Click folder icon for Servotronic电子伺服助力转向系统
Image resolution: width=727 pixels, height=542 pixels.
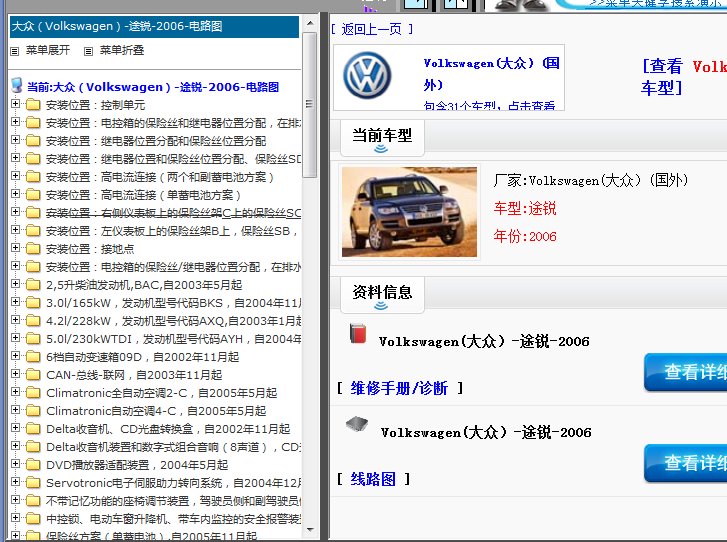[33, 483]
